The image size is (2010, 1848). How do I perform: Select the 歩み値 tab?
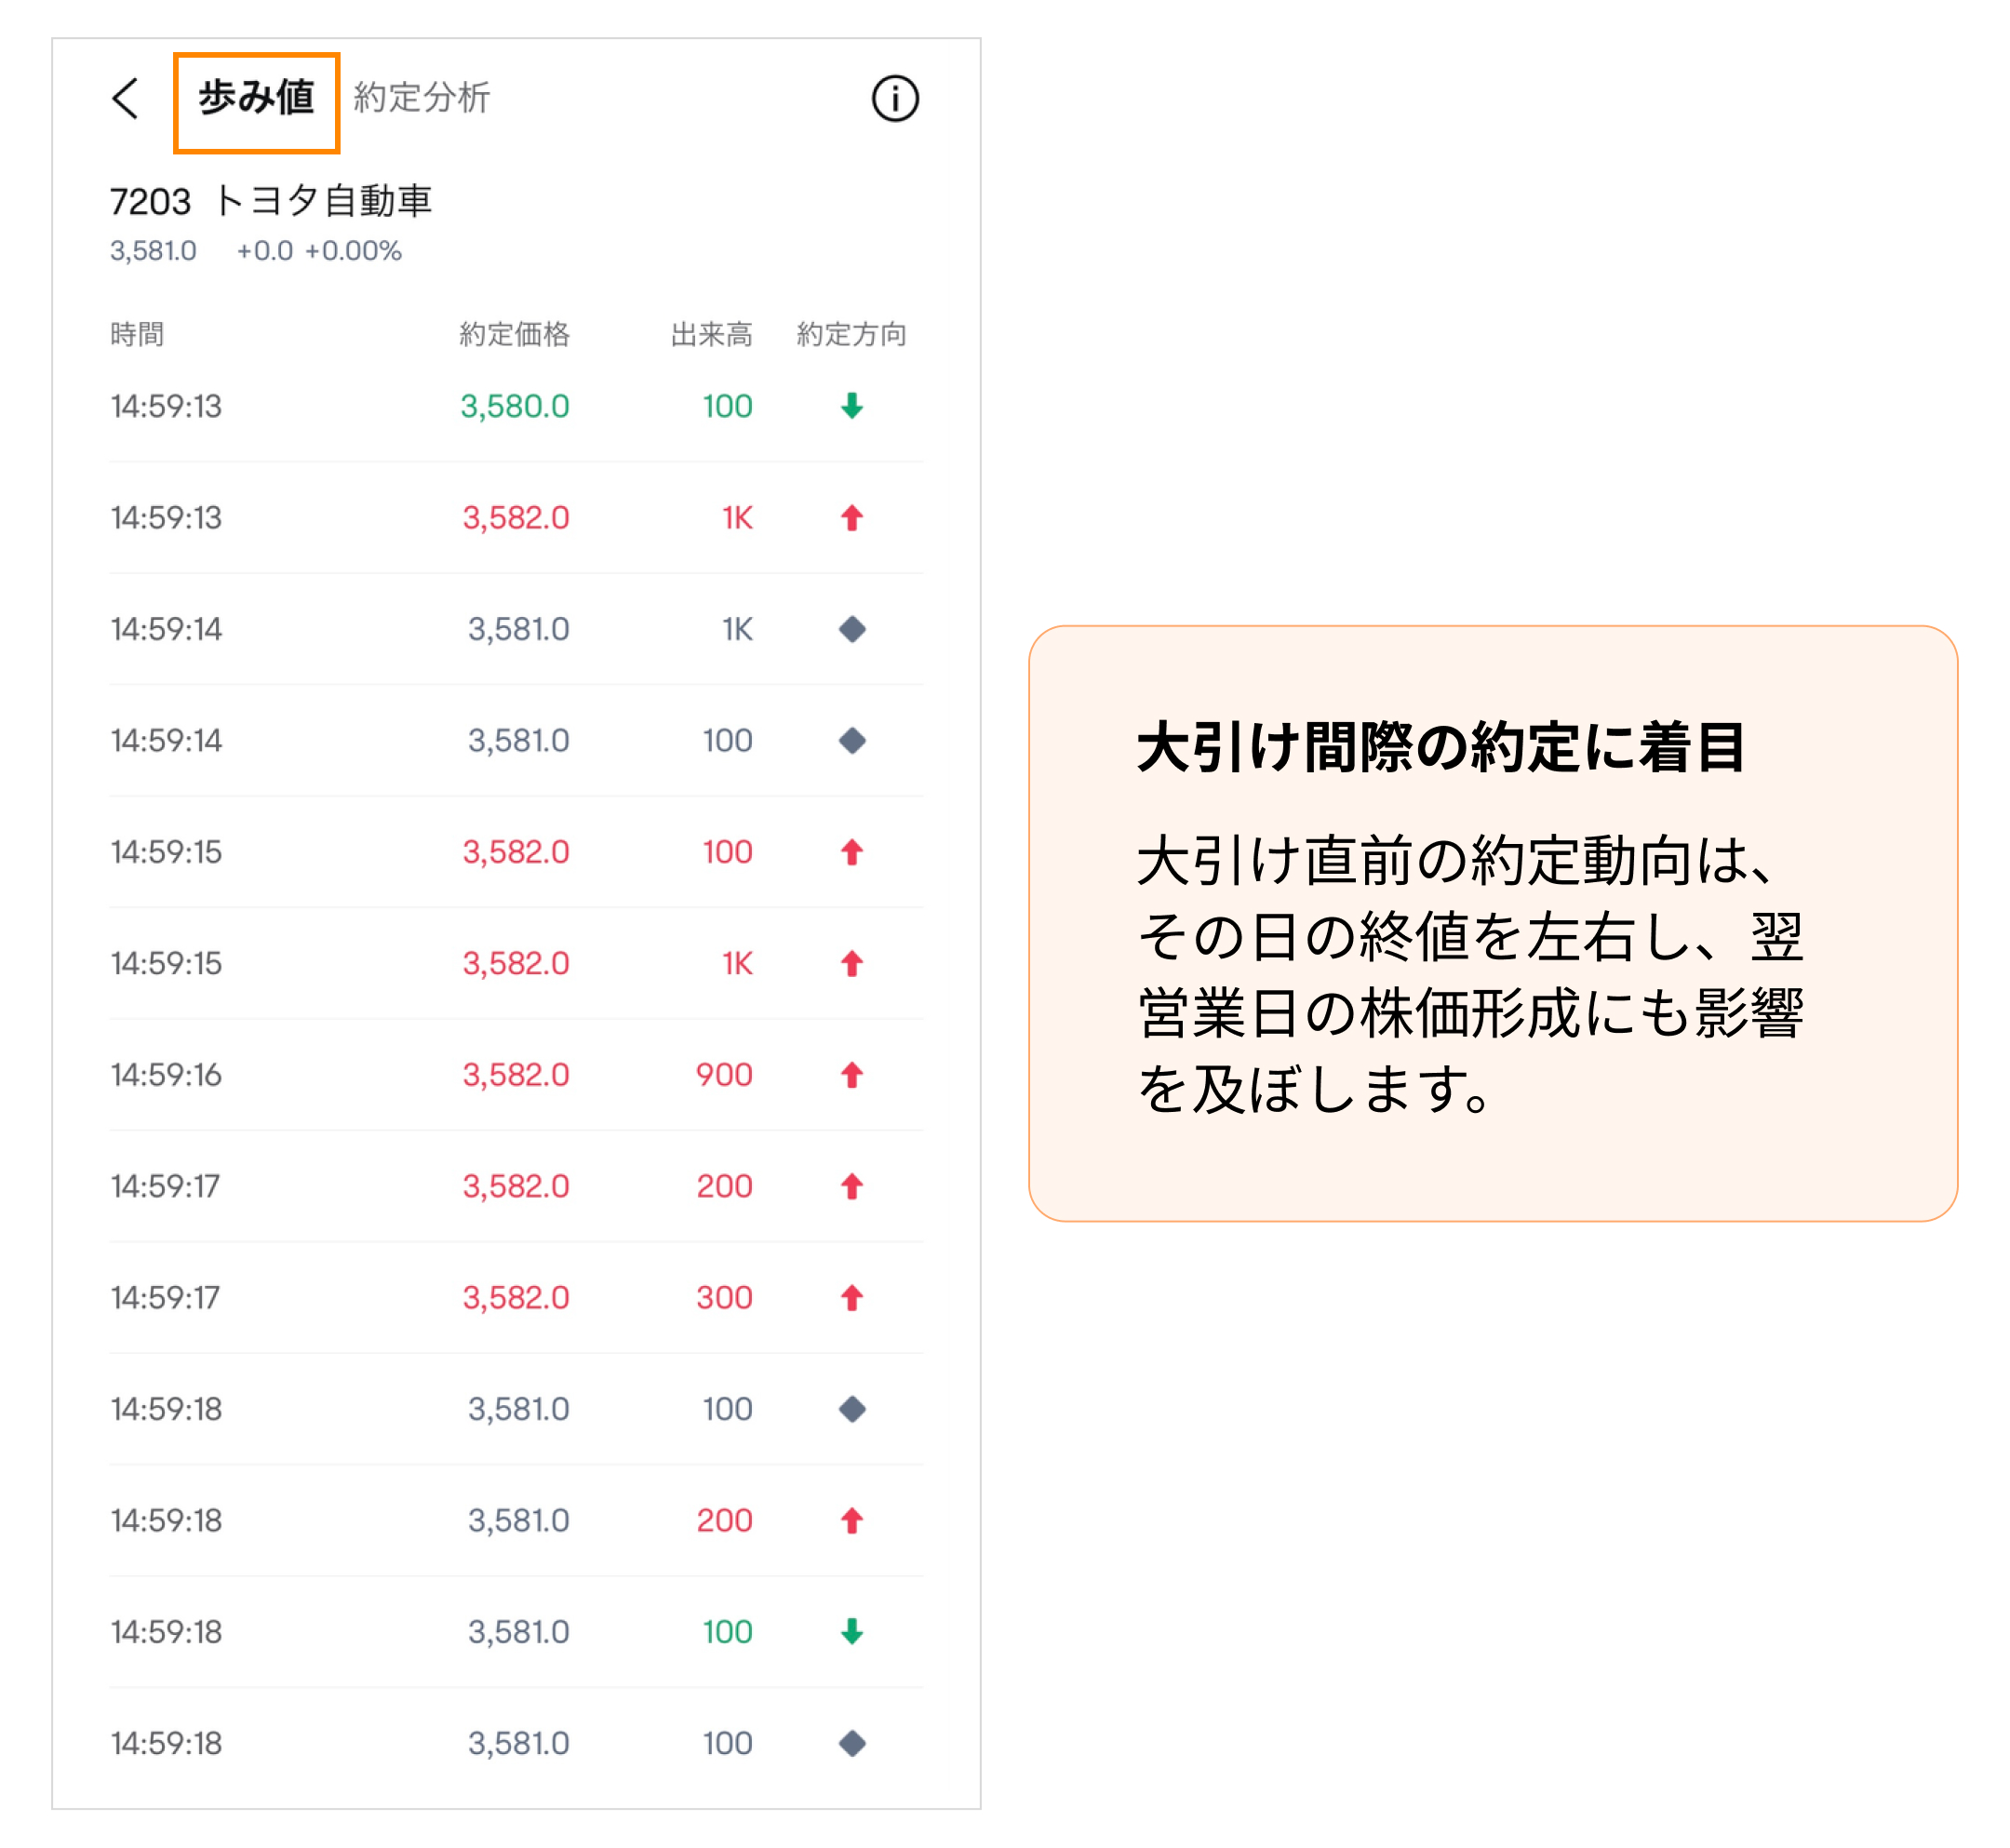tap(256, 98)
